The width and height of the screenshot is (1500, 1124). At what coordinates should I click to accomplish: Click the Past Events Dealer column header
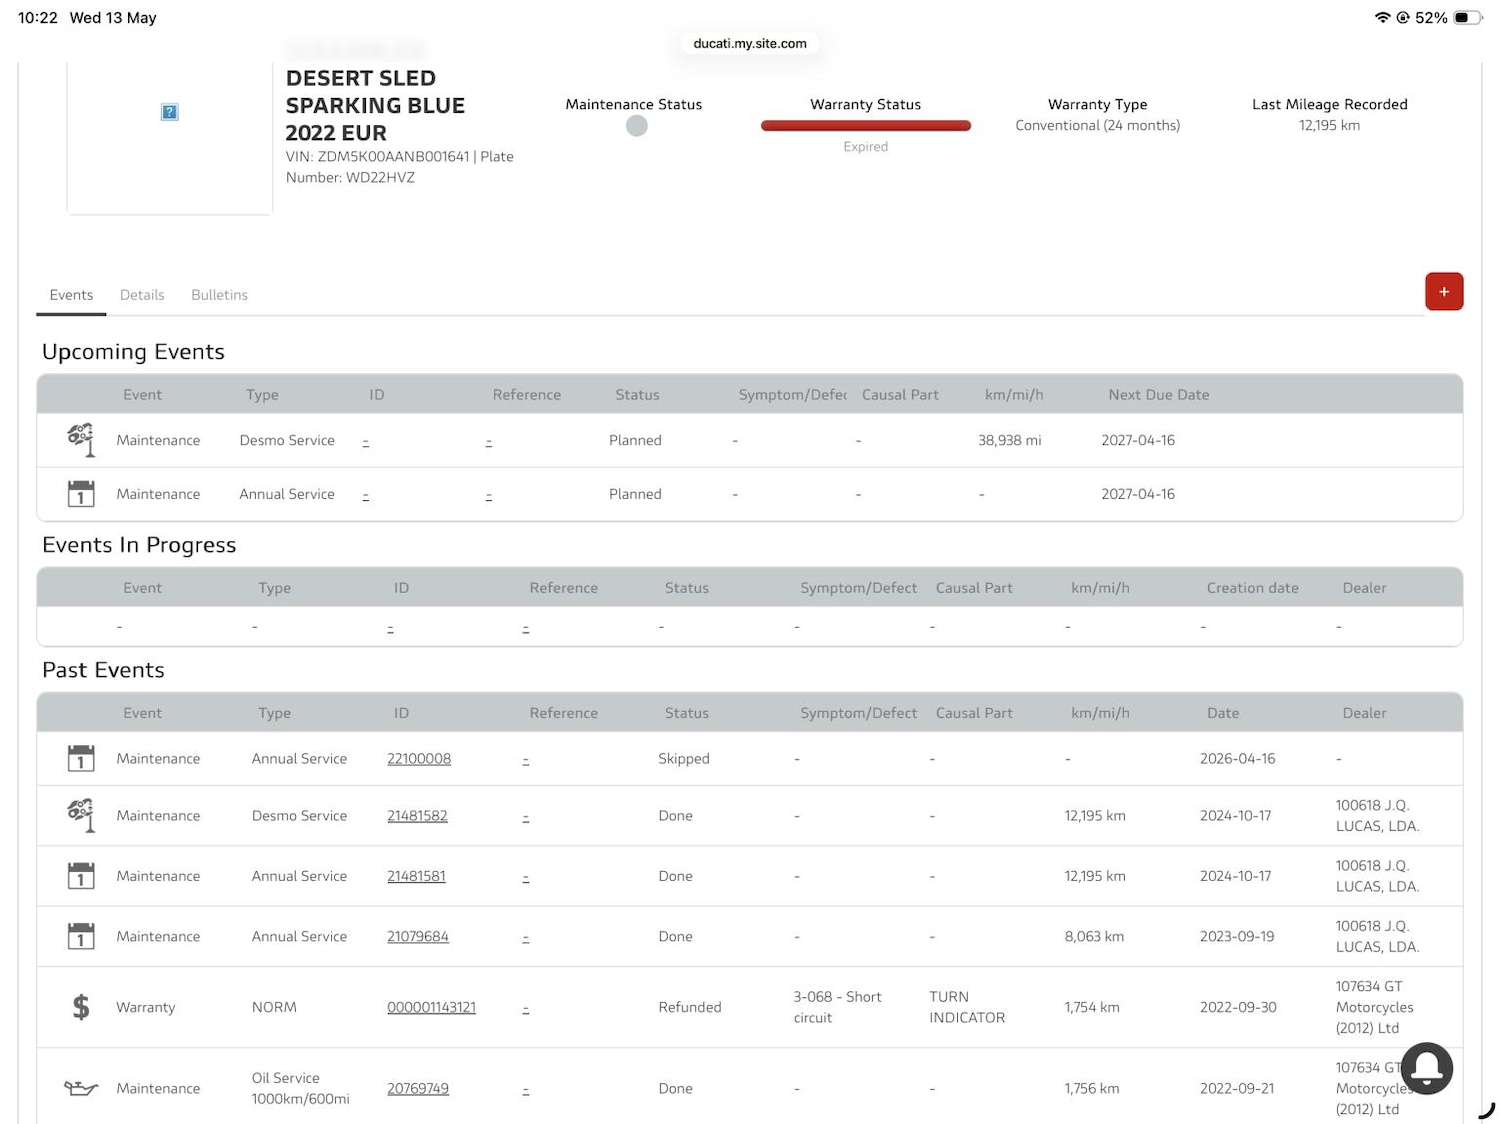[x=1364, y=713]
